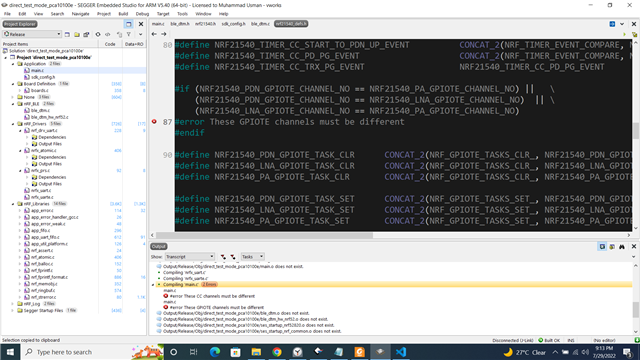This screenshot has width=640, height=360.
Task: Collapse the nRF_Libraries folder
Action: [x=13, y=204]
